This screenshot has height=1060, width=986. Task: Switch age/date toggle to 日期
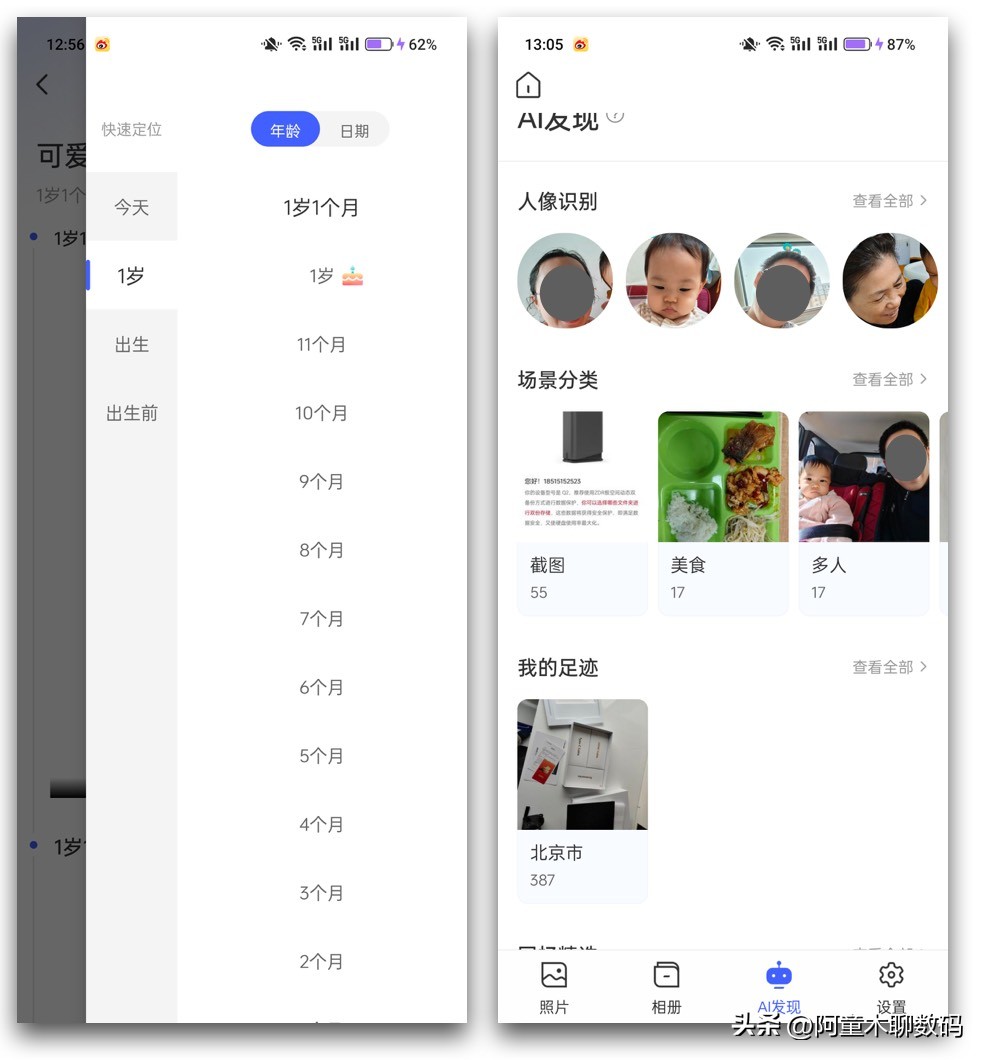coord(355,129)
